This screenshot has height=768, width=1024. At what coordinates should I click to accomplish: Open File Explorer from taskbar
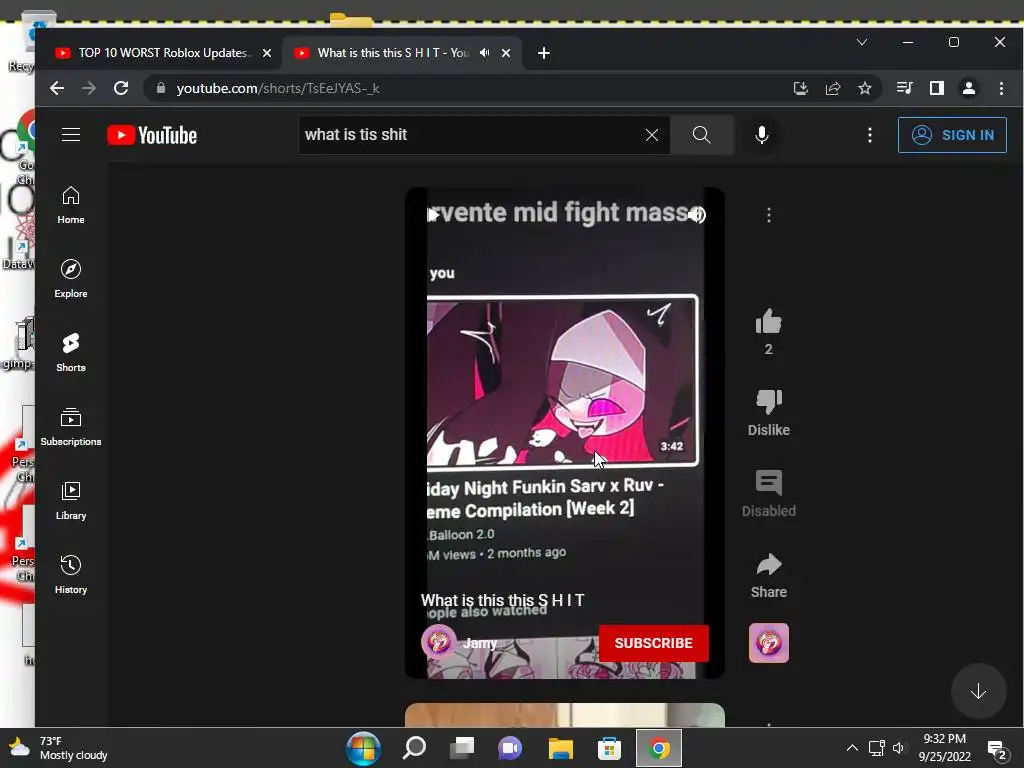coord(560,748)
